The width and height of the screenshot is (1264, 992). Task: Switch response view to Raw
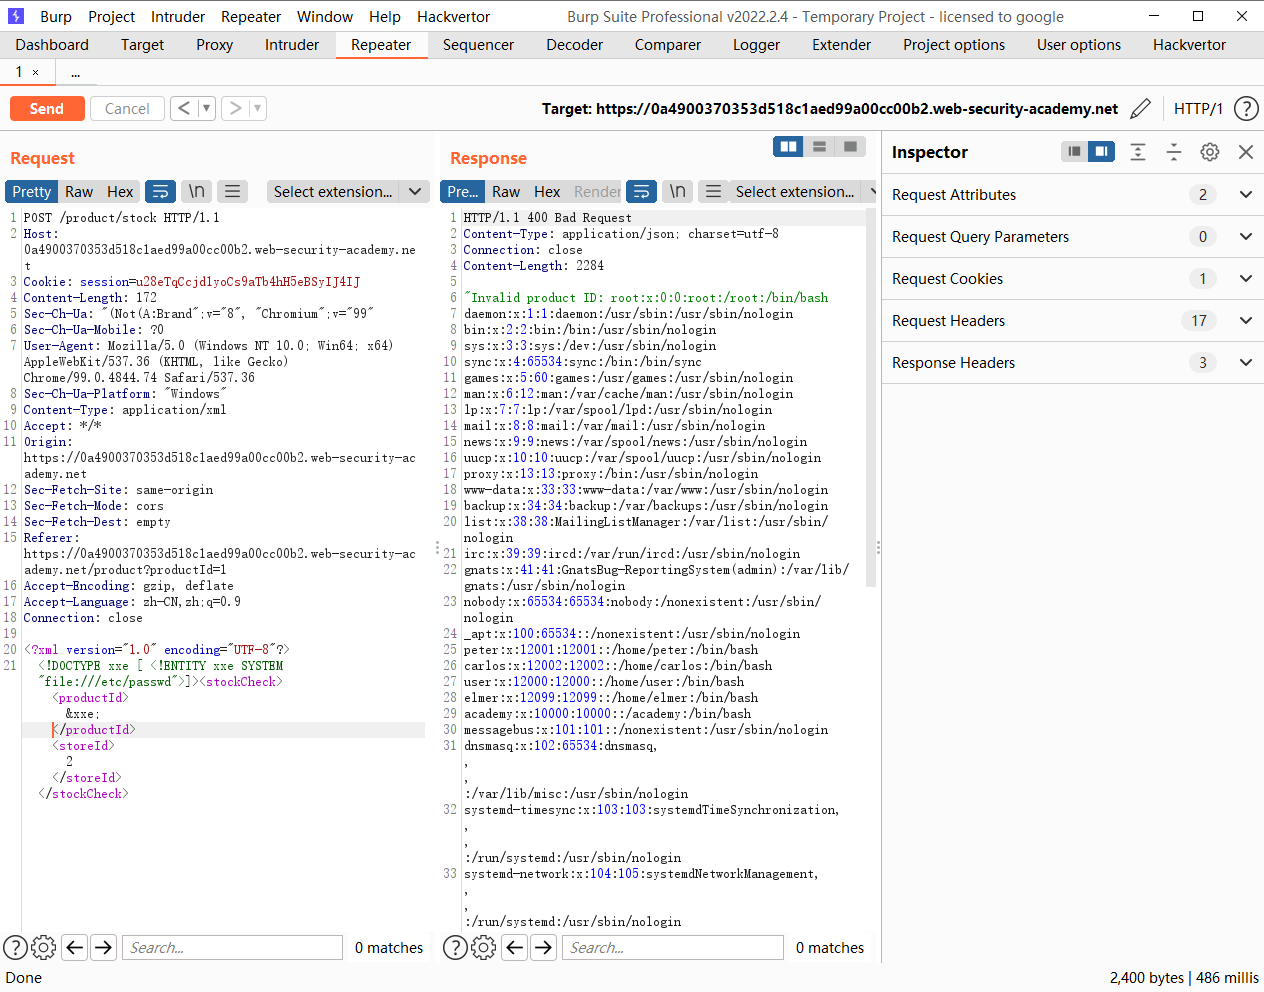click(506, 191)
